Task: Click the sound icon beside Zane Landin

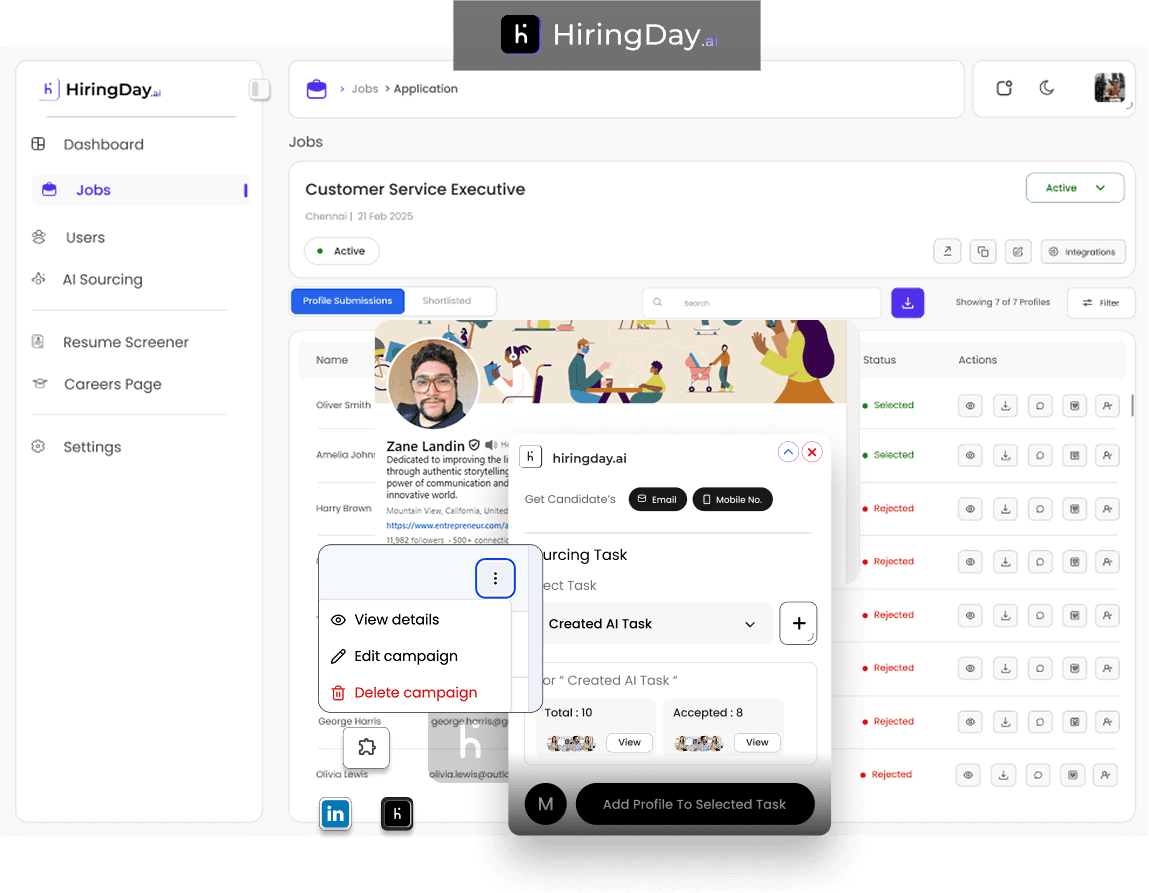Action: click(490, 445)
